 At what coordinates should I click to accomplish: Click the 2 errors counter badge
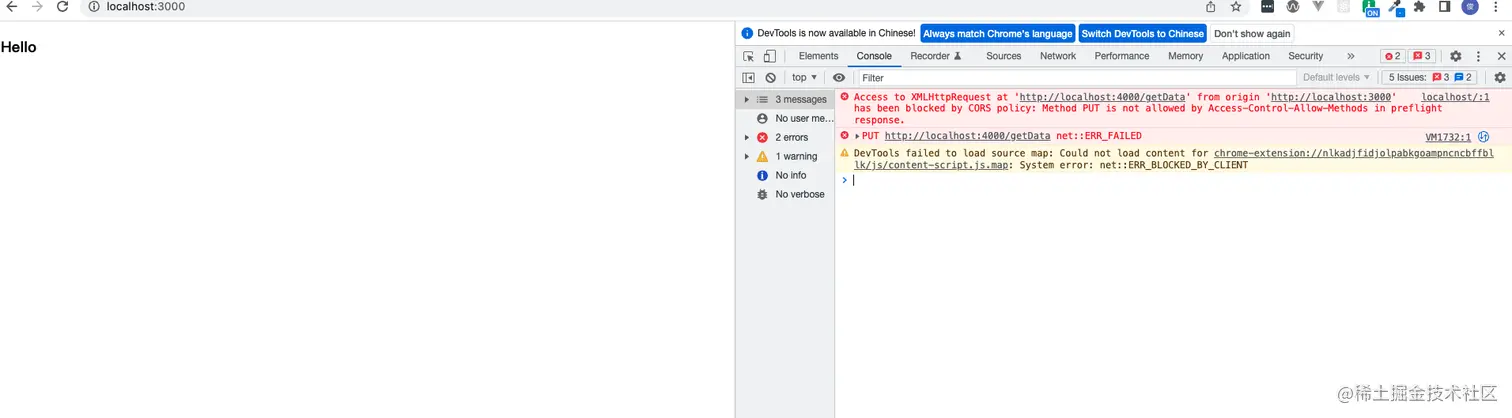1393,56
